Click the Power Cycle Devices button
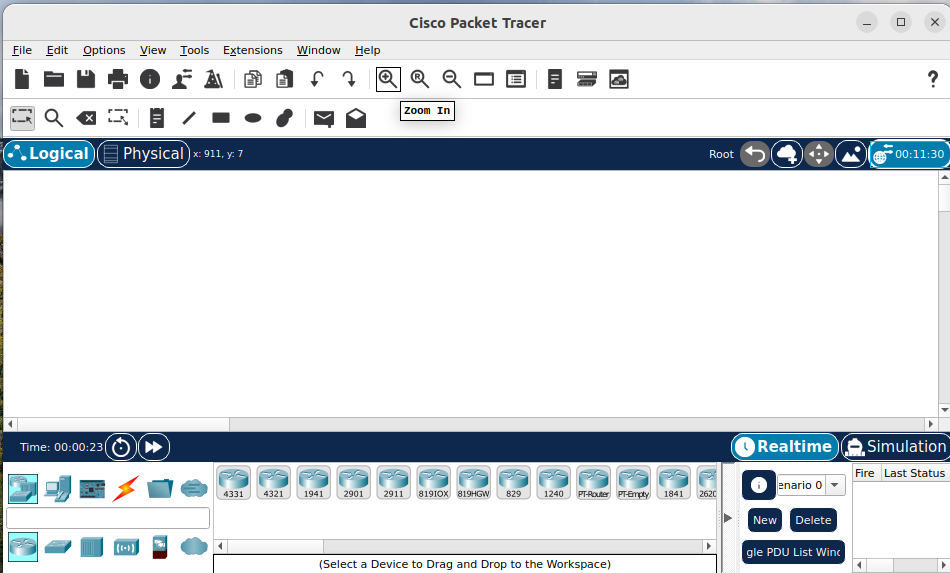The width and height of the screenshot is (950, 573). (x=121, y=447)
